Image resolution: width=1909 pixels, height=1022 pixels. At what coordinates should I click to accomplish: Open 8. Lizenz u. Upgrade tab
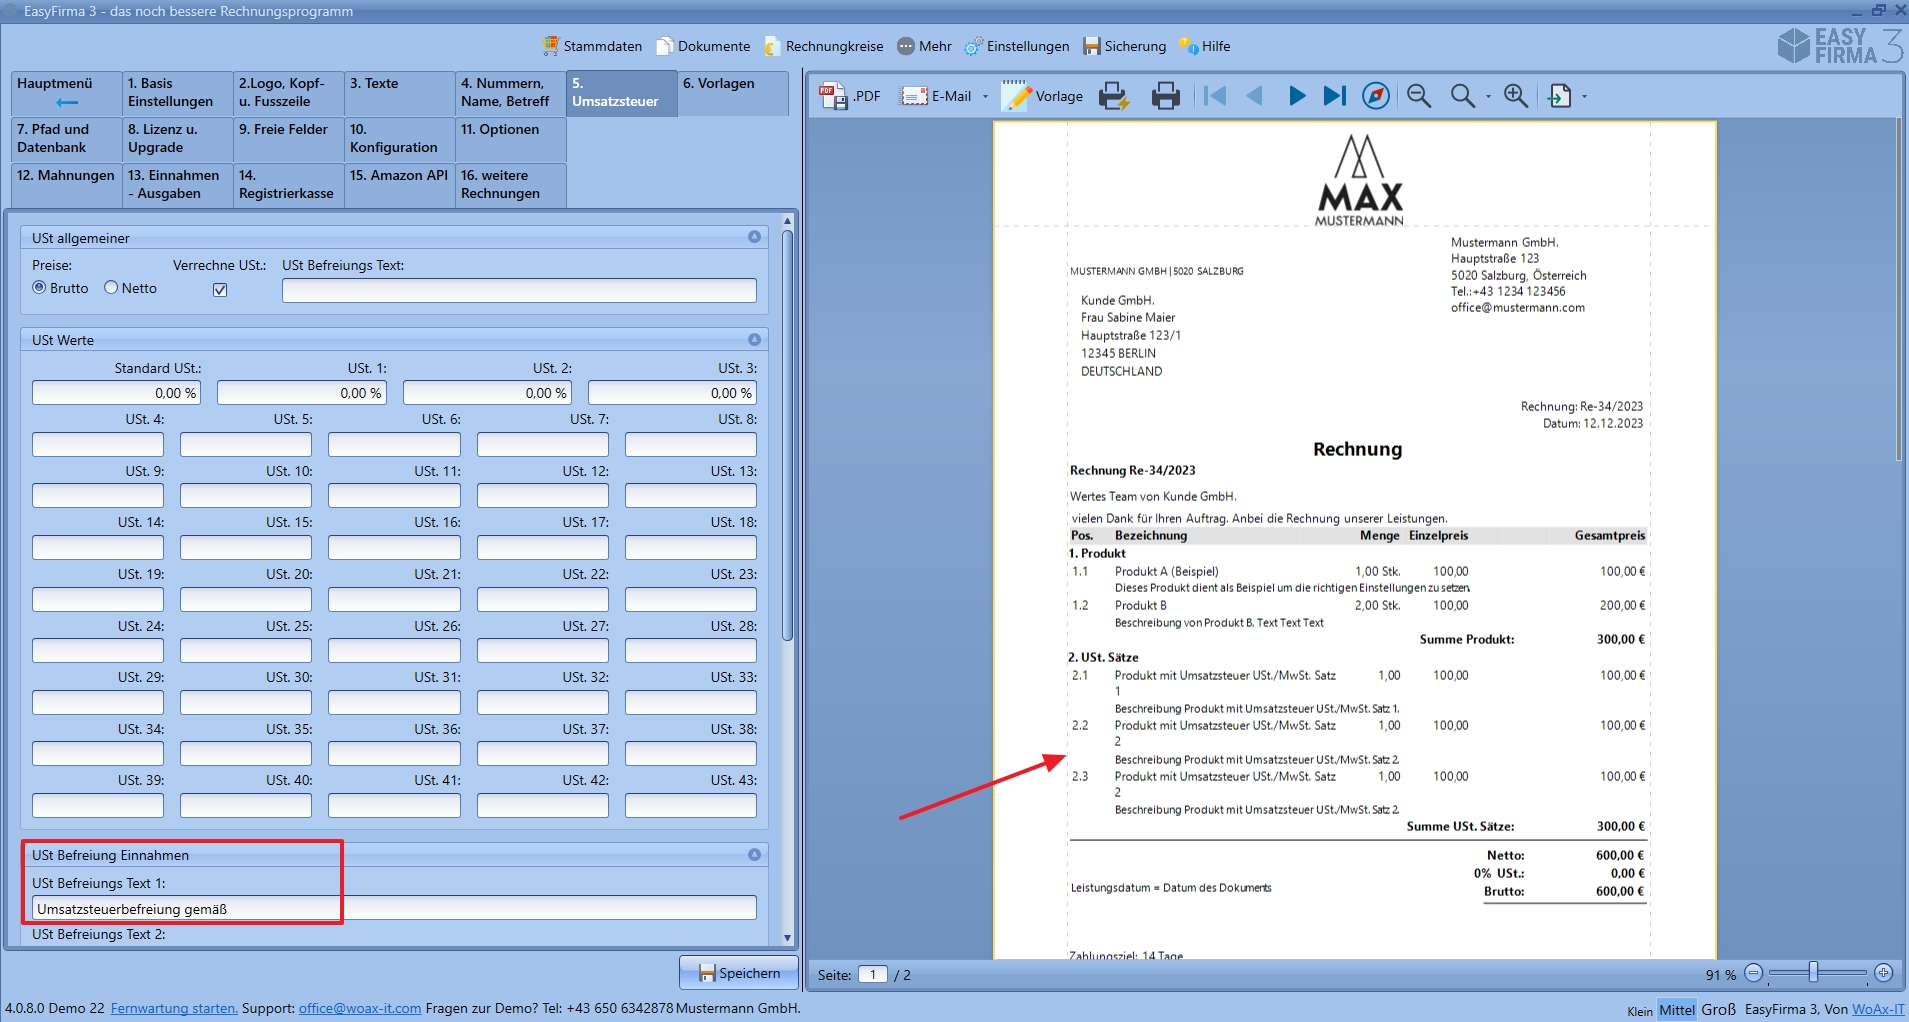coord(178,139)
